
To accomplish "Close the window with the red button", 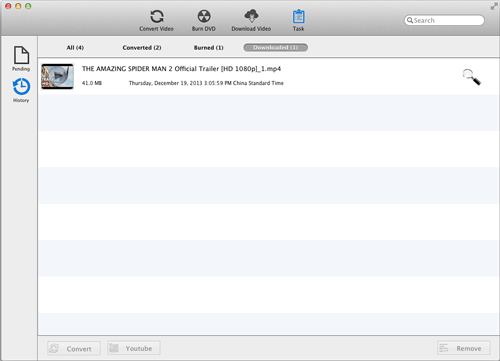I will tap(8, 6).
